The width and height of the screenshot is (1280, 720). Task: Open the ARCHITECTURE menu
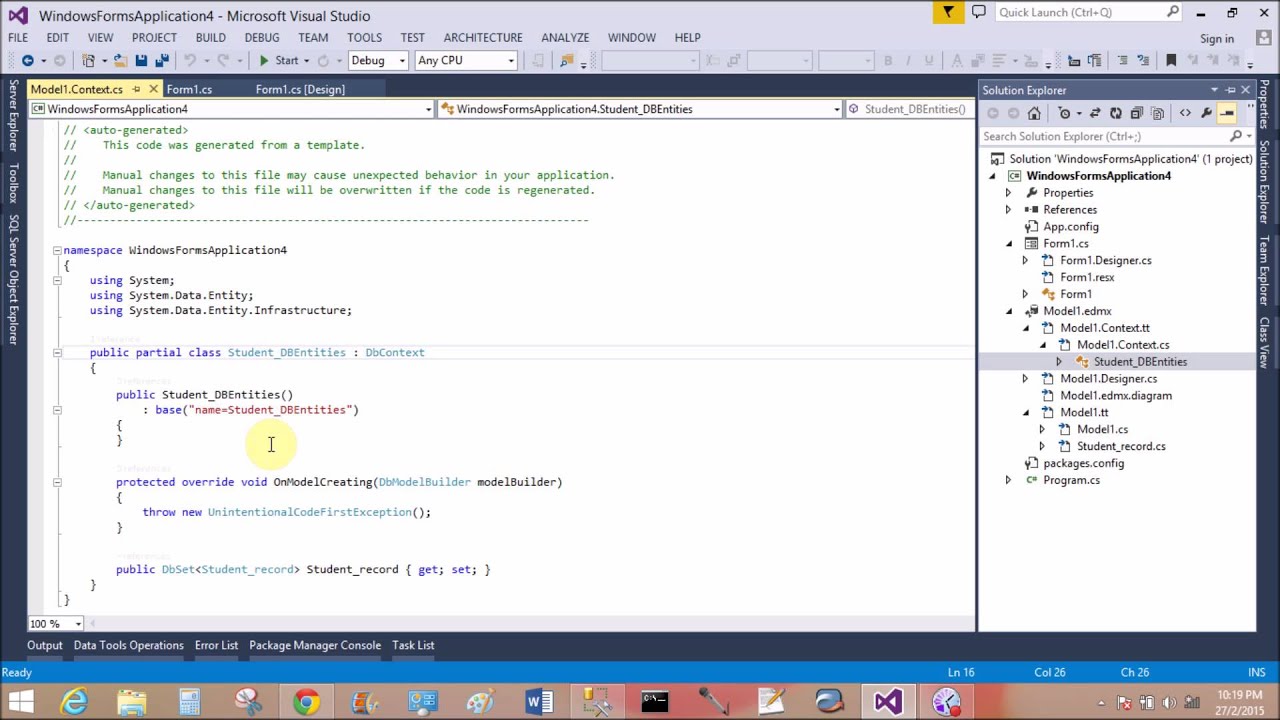pyautogui.click(x=483, y=37)
